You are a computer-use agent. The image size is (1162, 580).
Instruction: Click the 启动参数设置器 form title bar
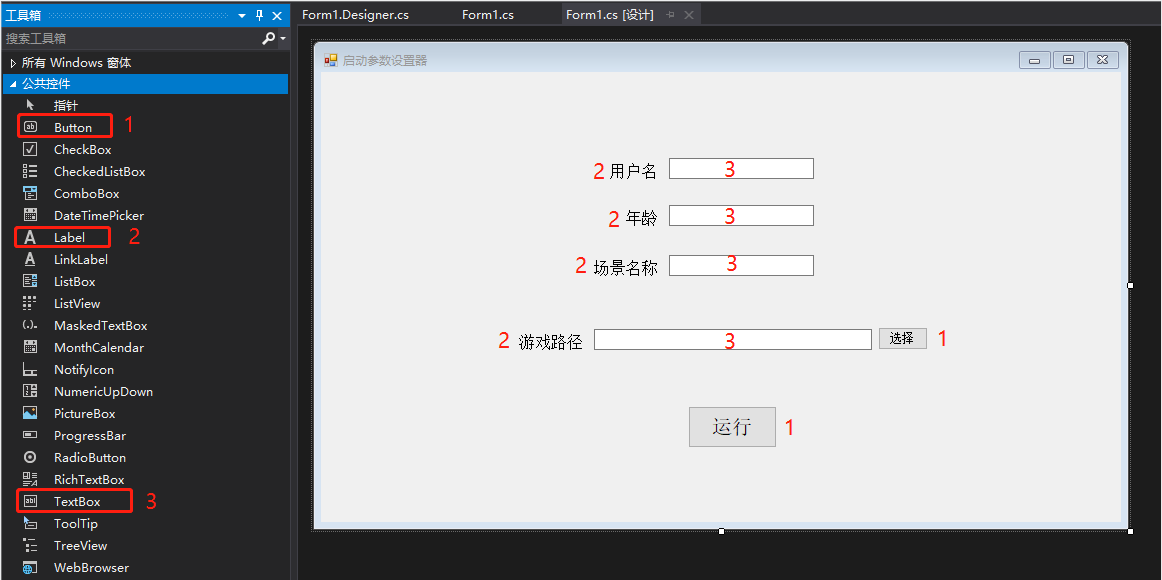coord(720,60)
